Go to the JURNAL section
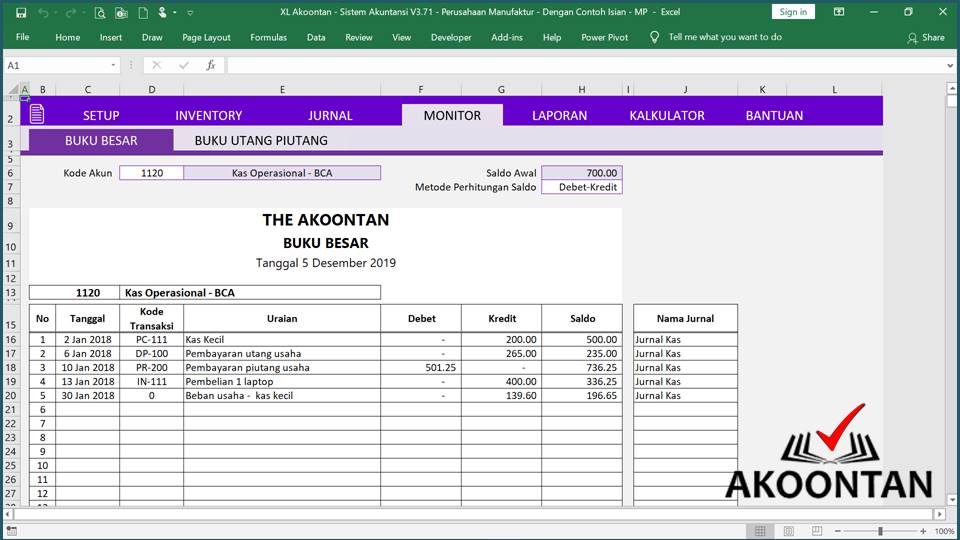Image resolution: width=960 pixels, height=540 pixels. coord(330,115)
